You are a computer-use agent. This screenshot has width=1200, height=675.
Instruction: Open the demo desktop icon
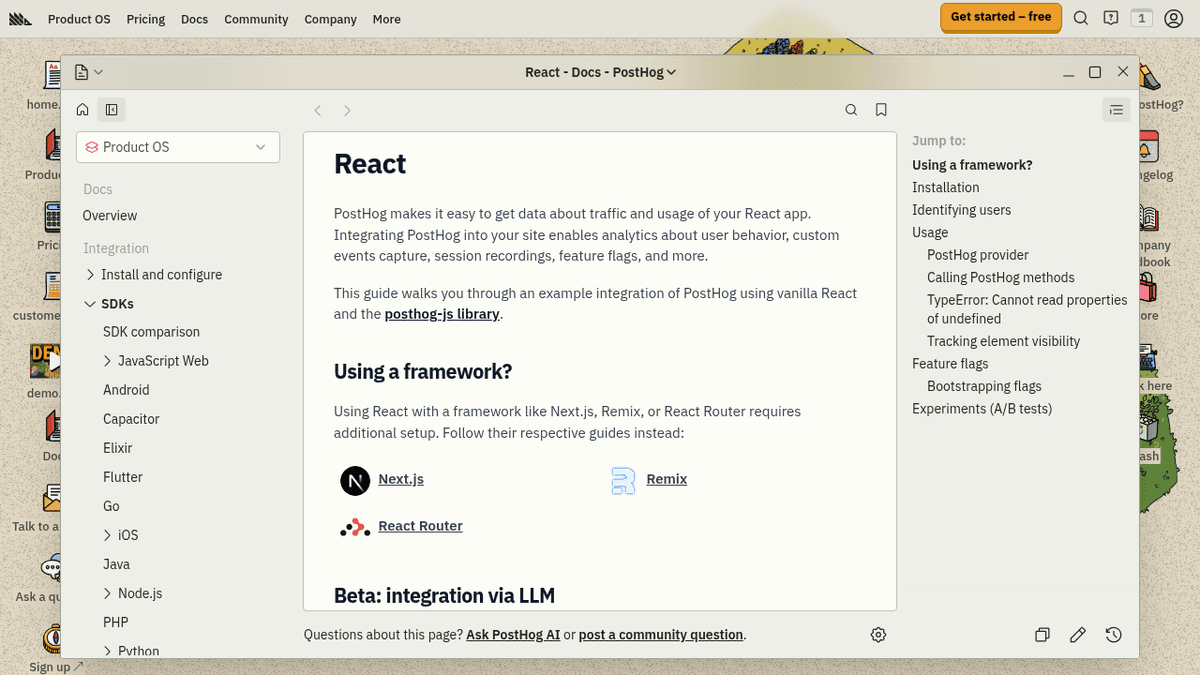[45, 370]
